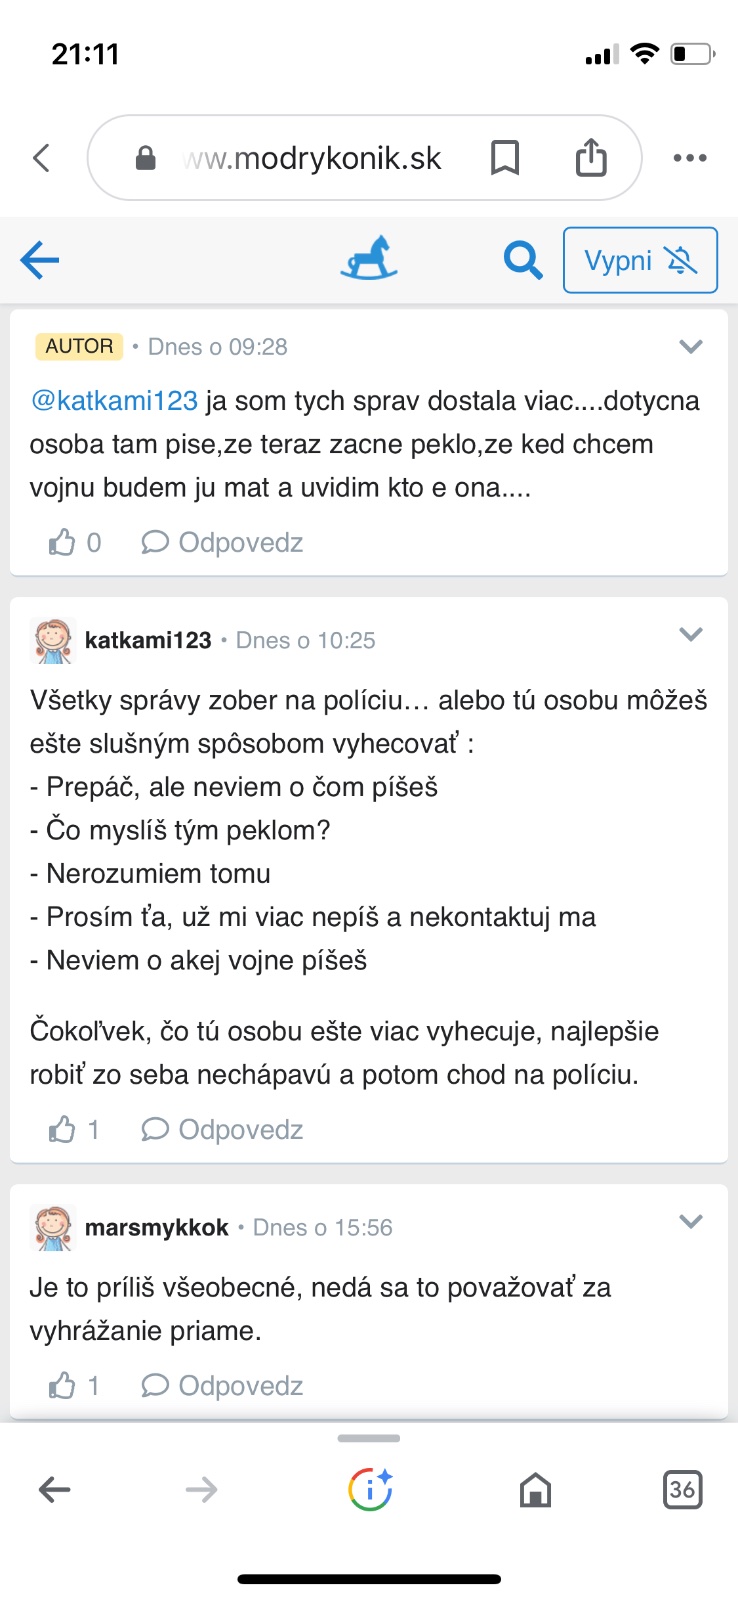738x1600 pixels.
Task: Click Odpovedz under marsmykkok's comment
Action: pyautogui.click(x=223, y=1386)
